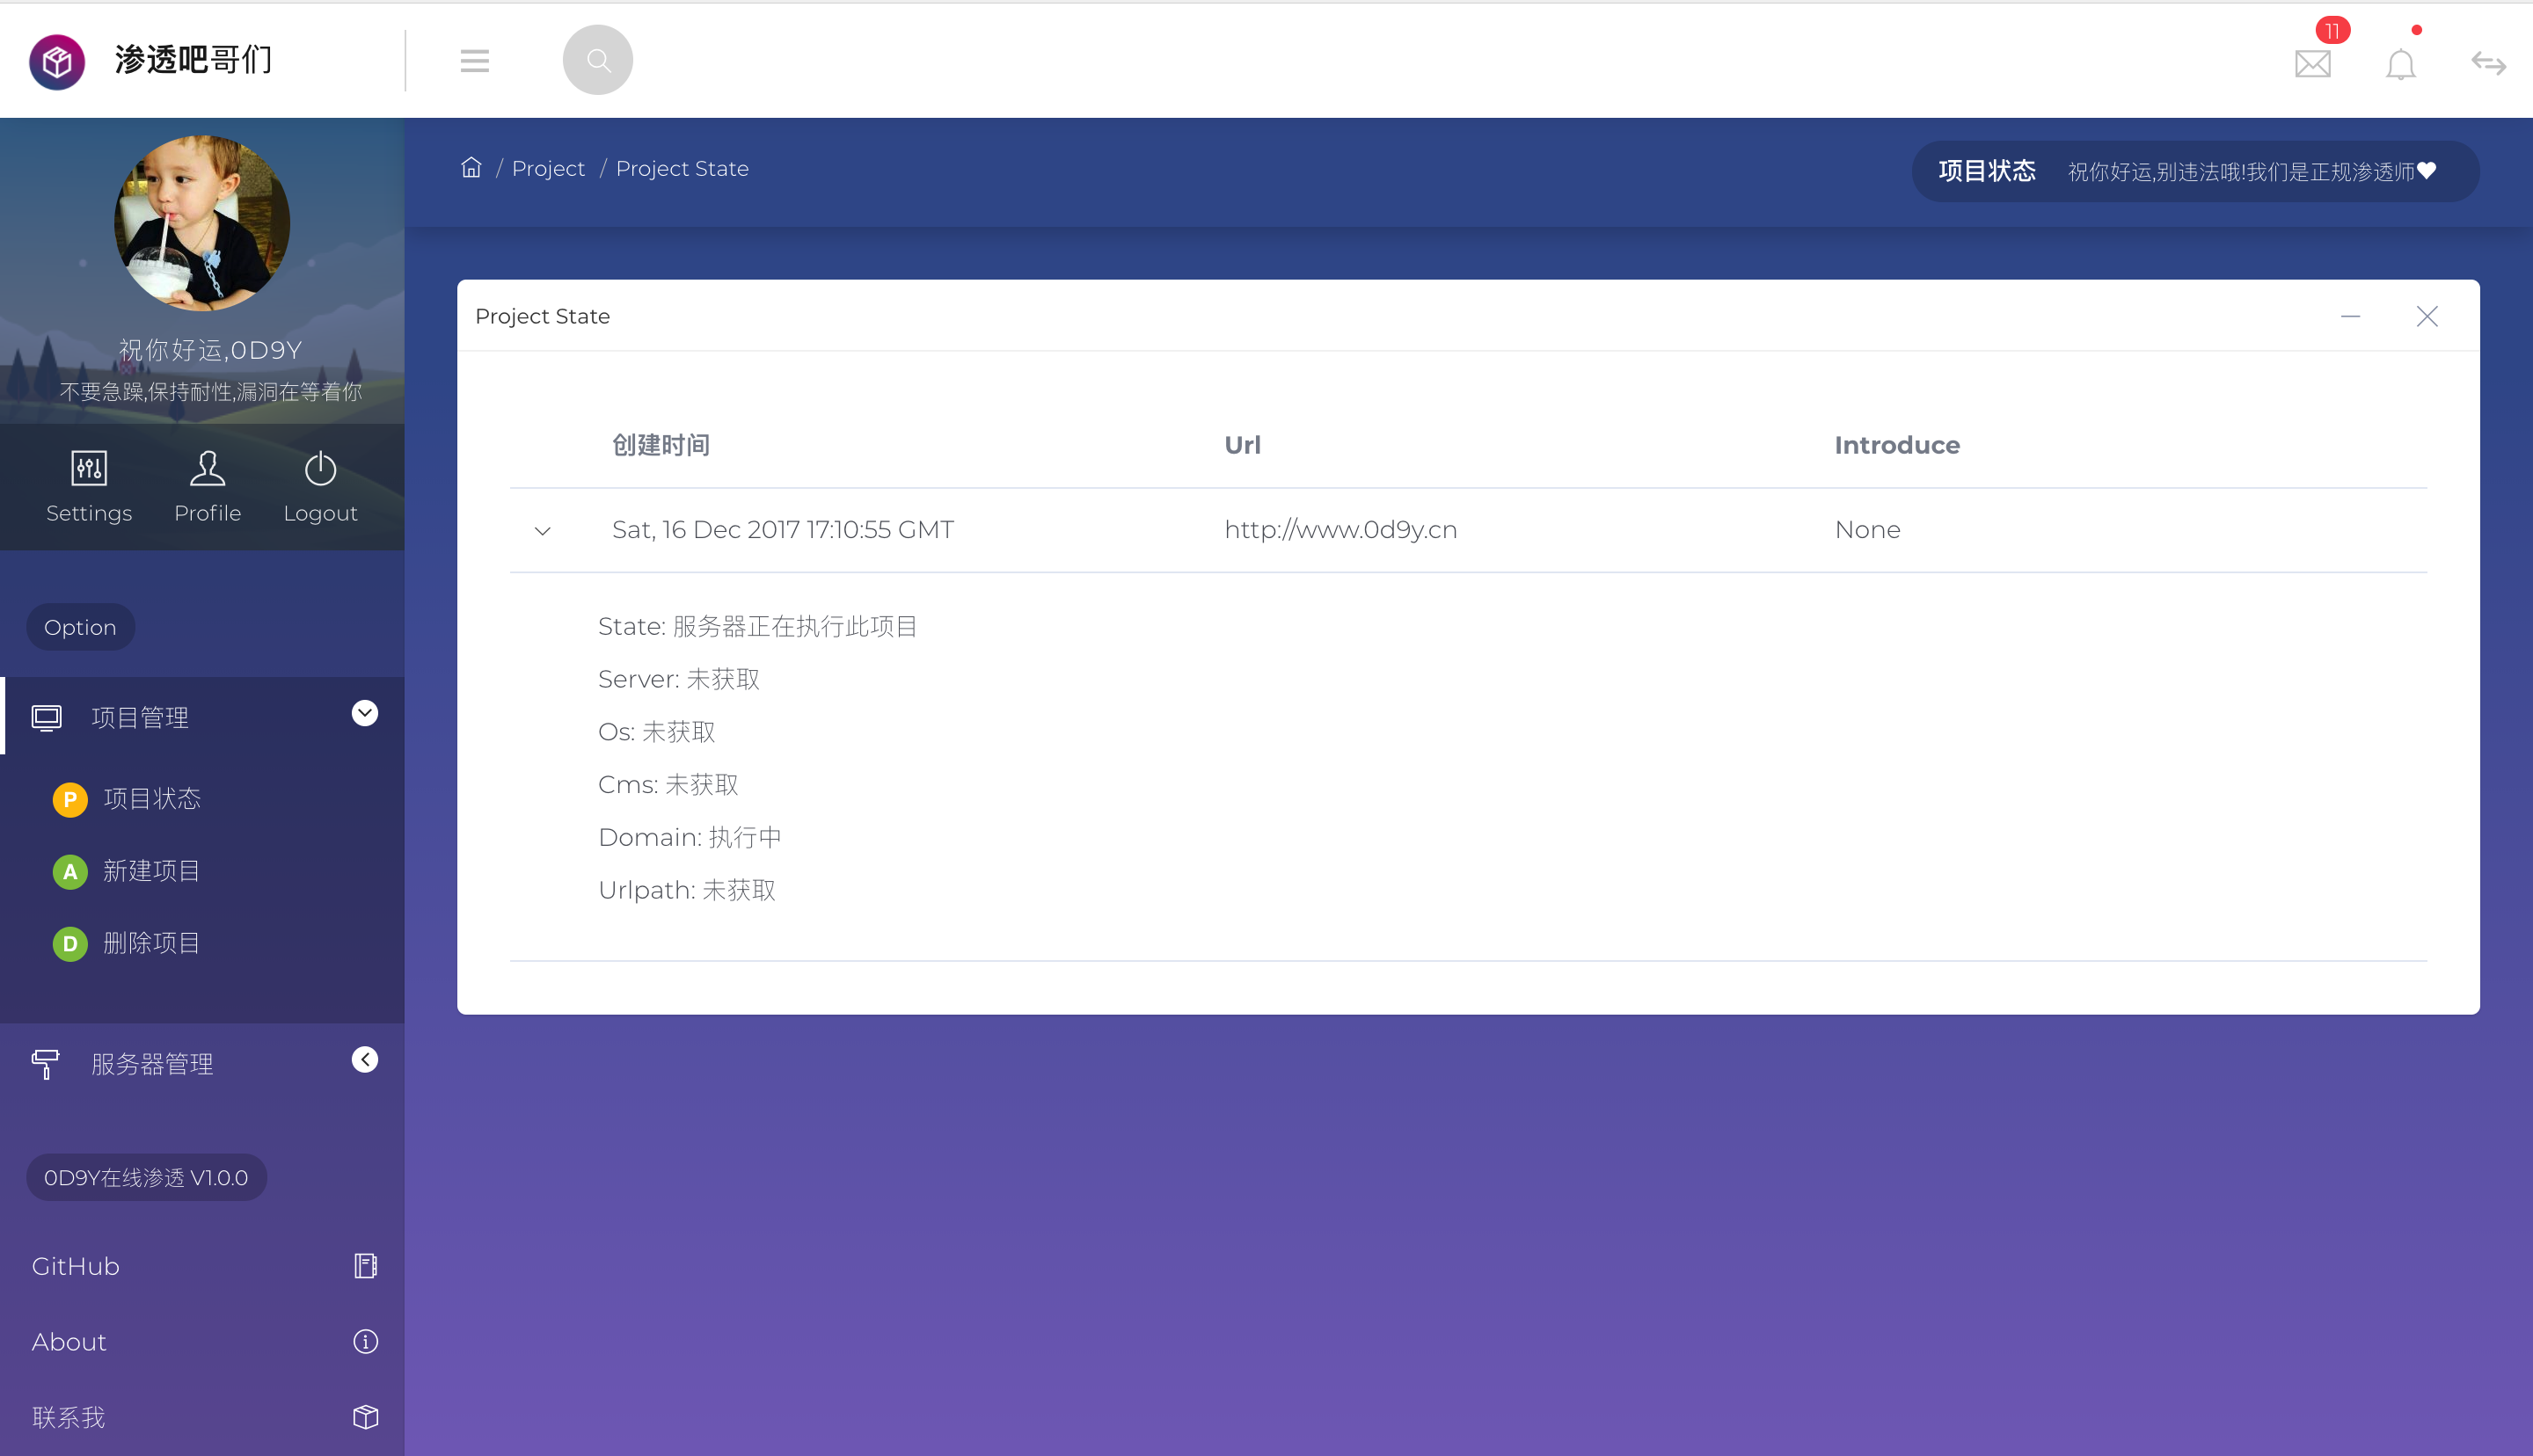Collapse the project row details chevron
This screenshot has width=2533, height=1456.
543,531
